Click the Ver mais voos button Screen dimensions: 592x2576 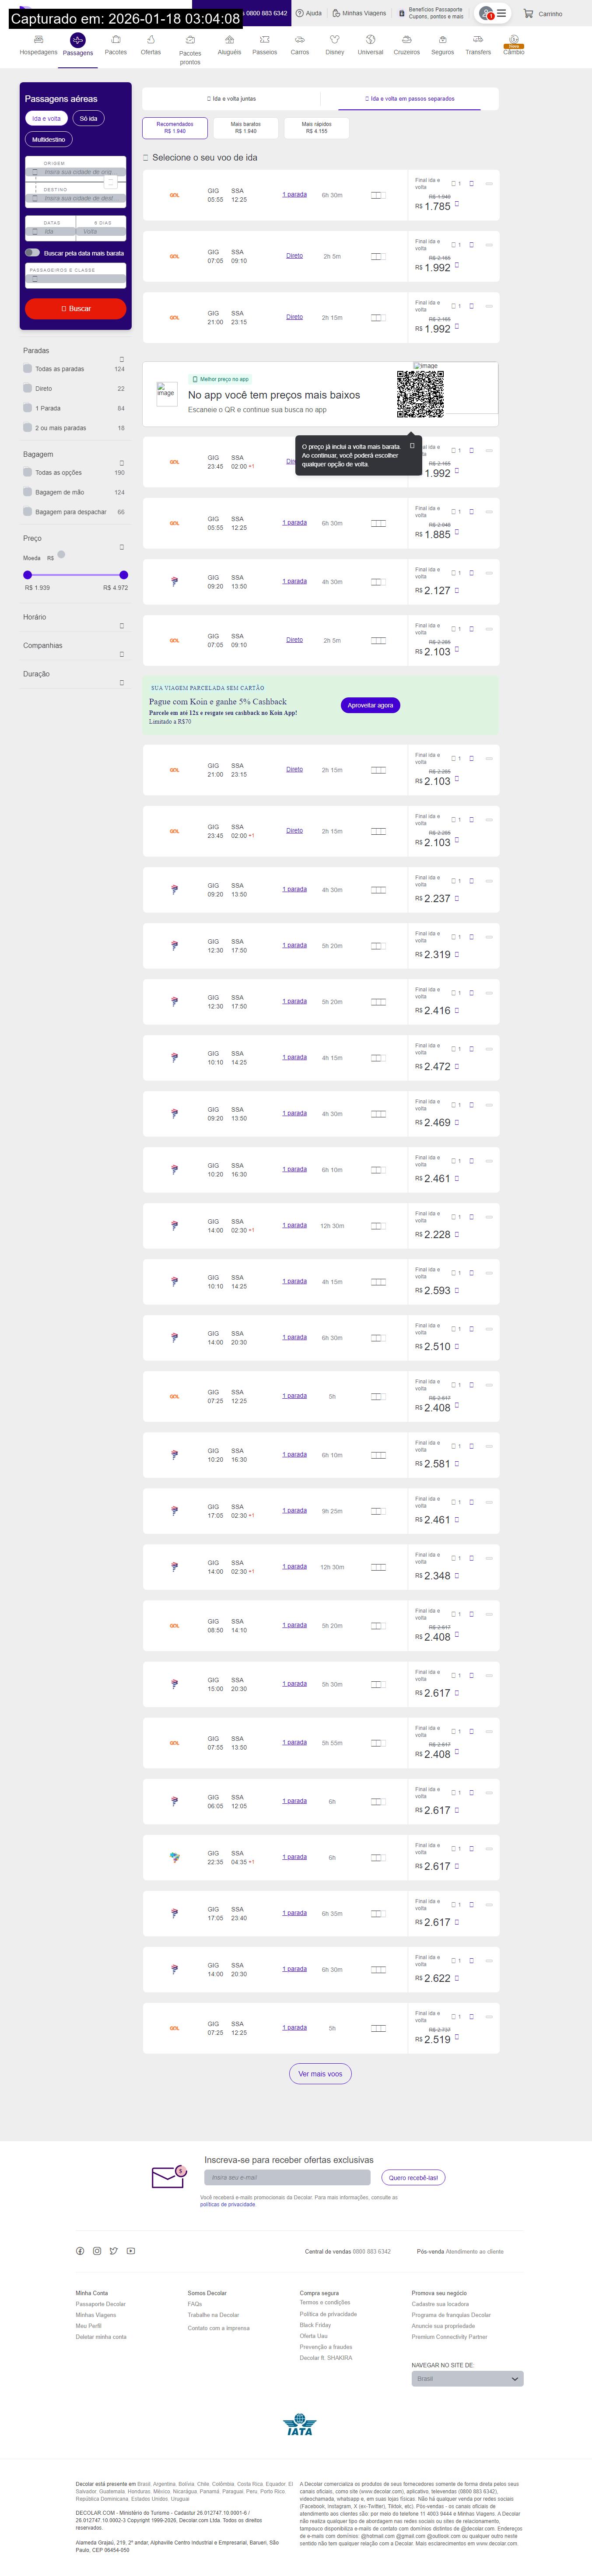pos(320,2073)
